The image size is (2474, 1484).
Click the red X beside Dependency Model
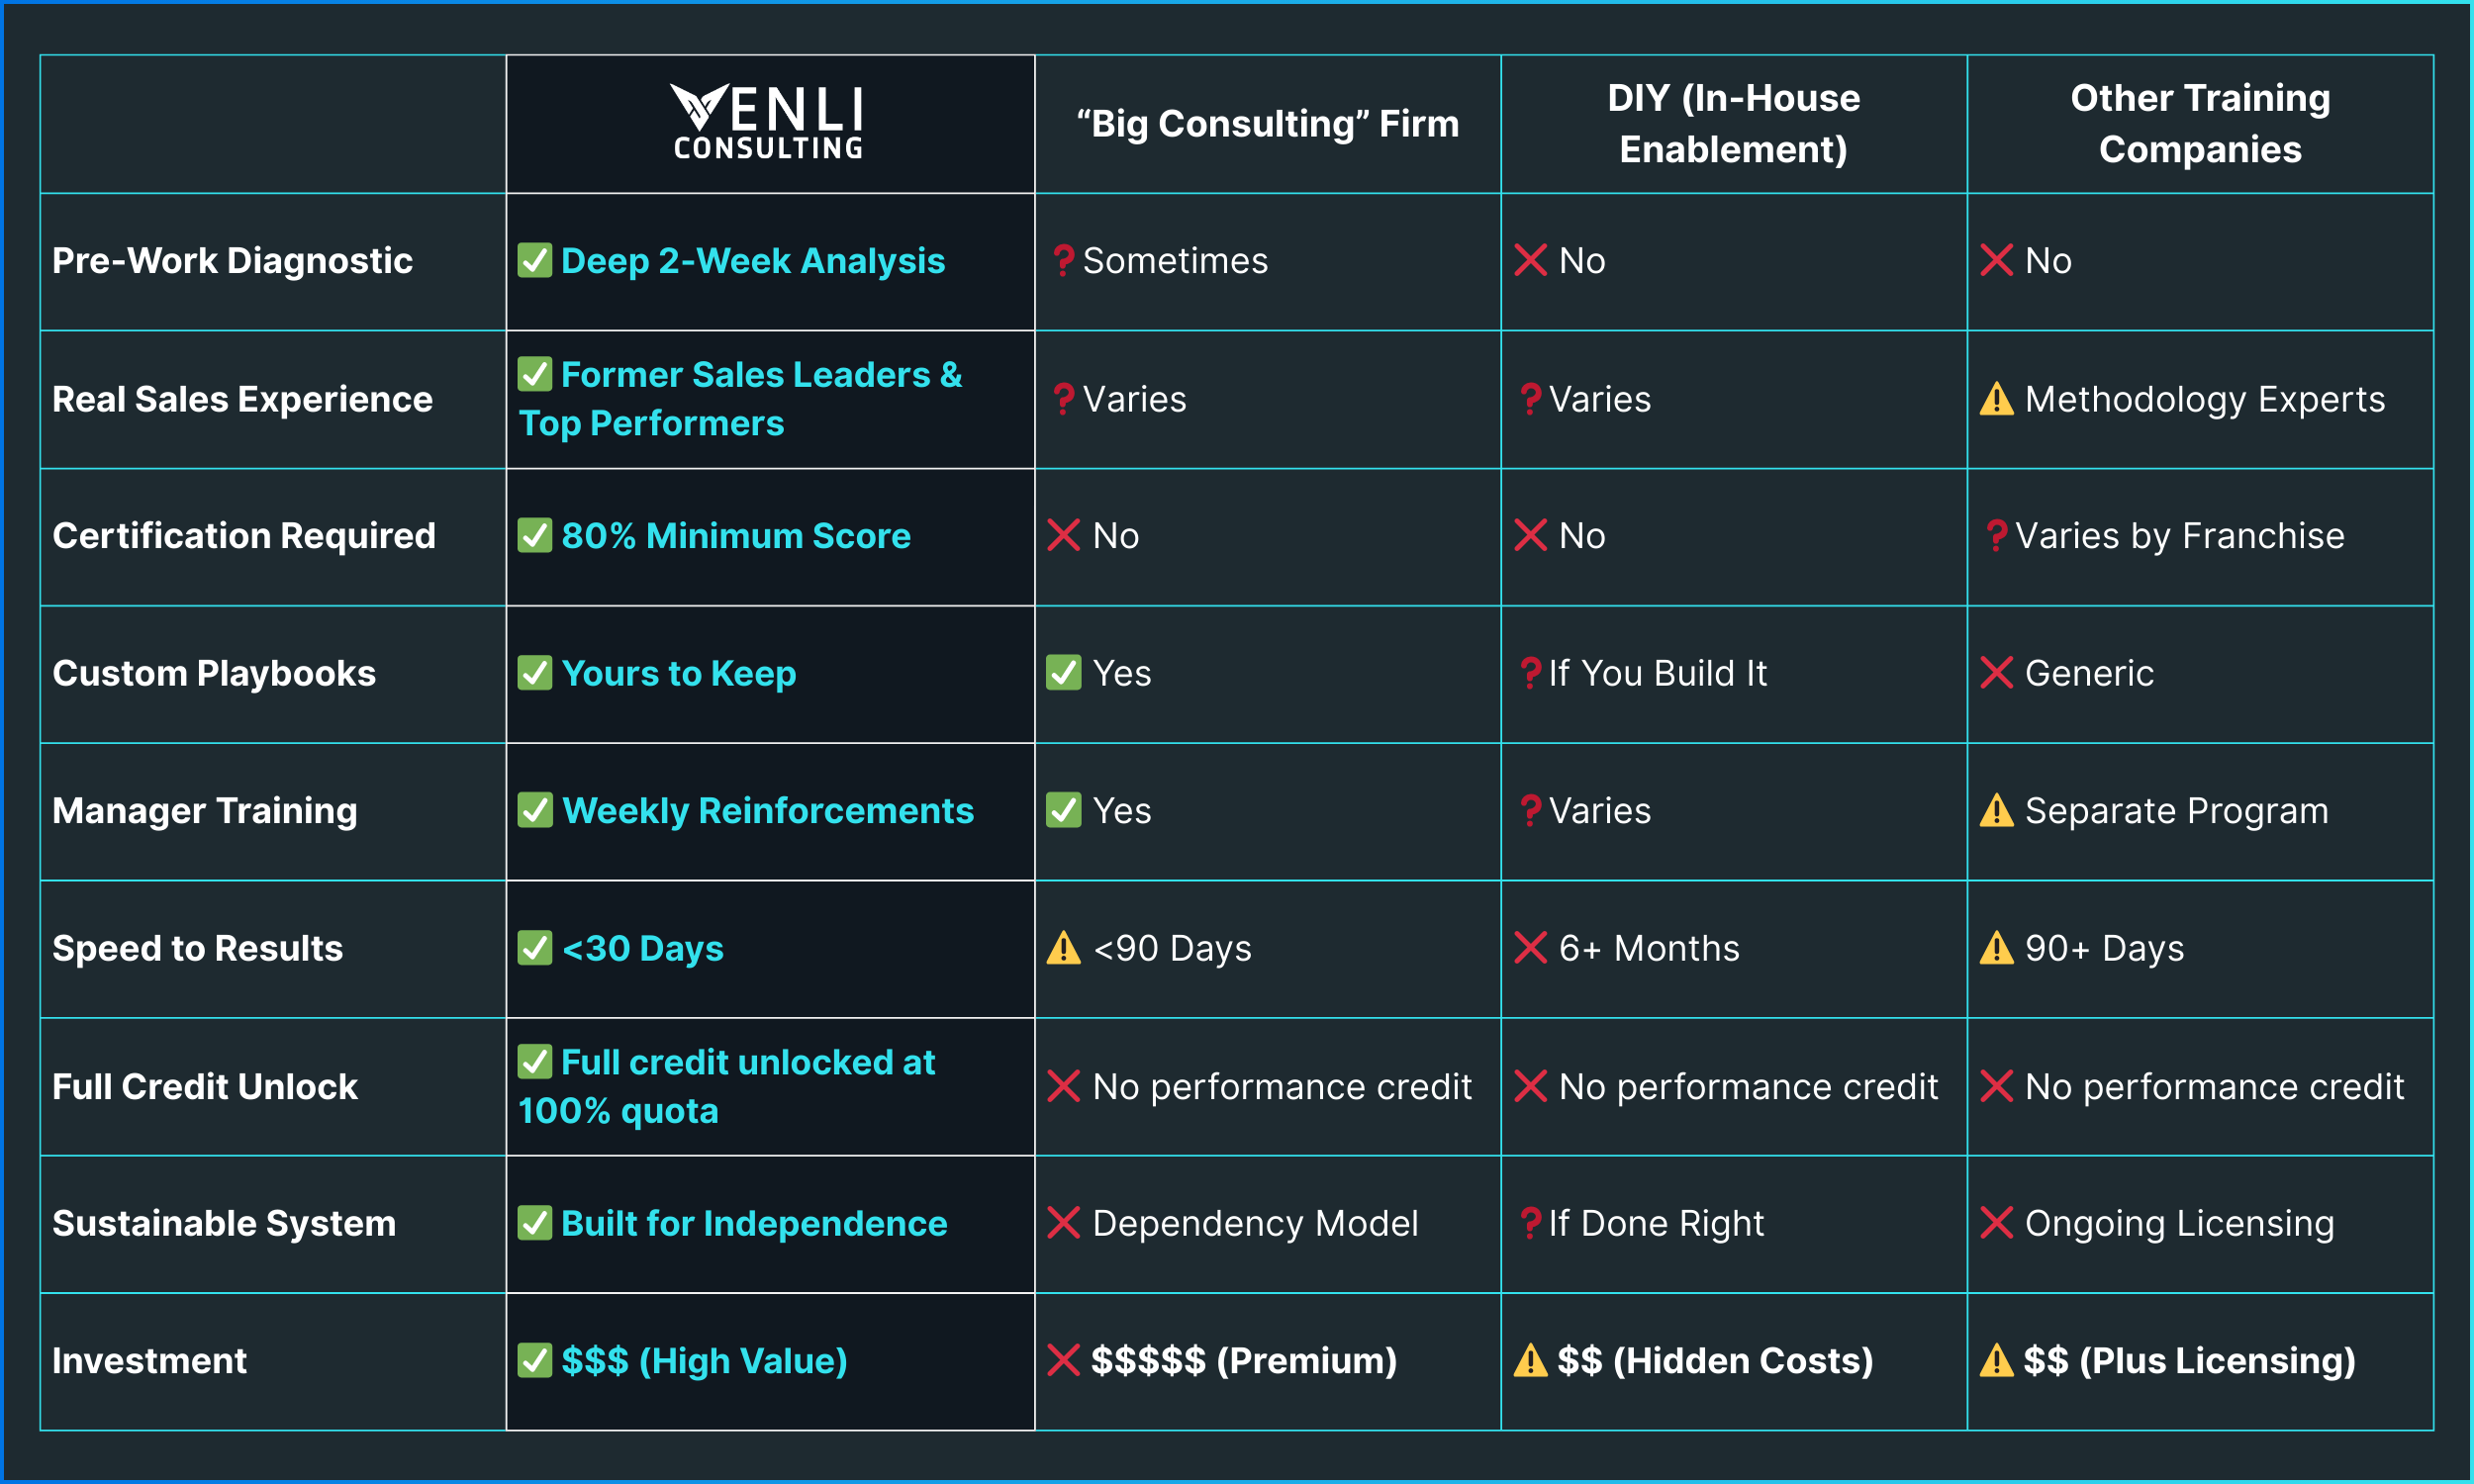(1063, 1223)
